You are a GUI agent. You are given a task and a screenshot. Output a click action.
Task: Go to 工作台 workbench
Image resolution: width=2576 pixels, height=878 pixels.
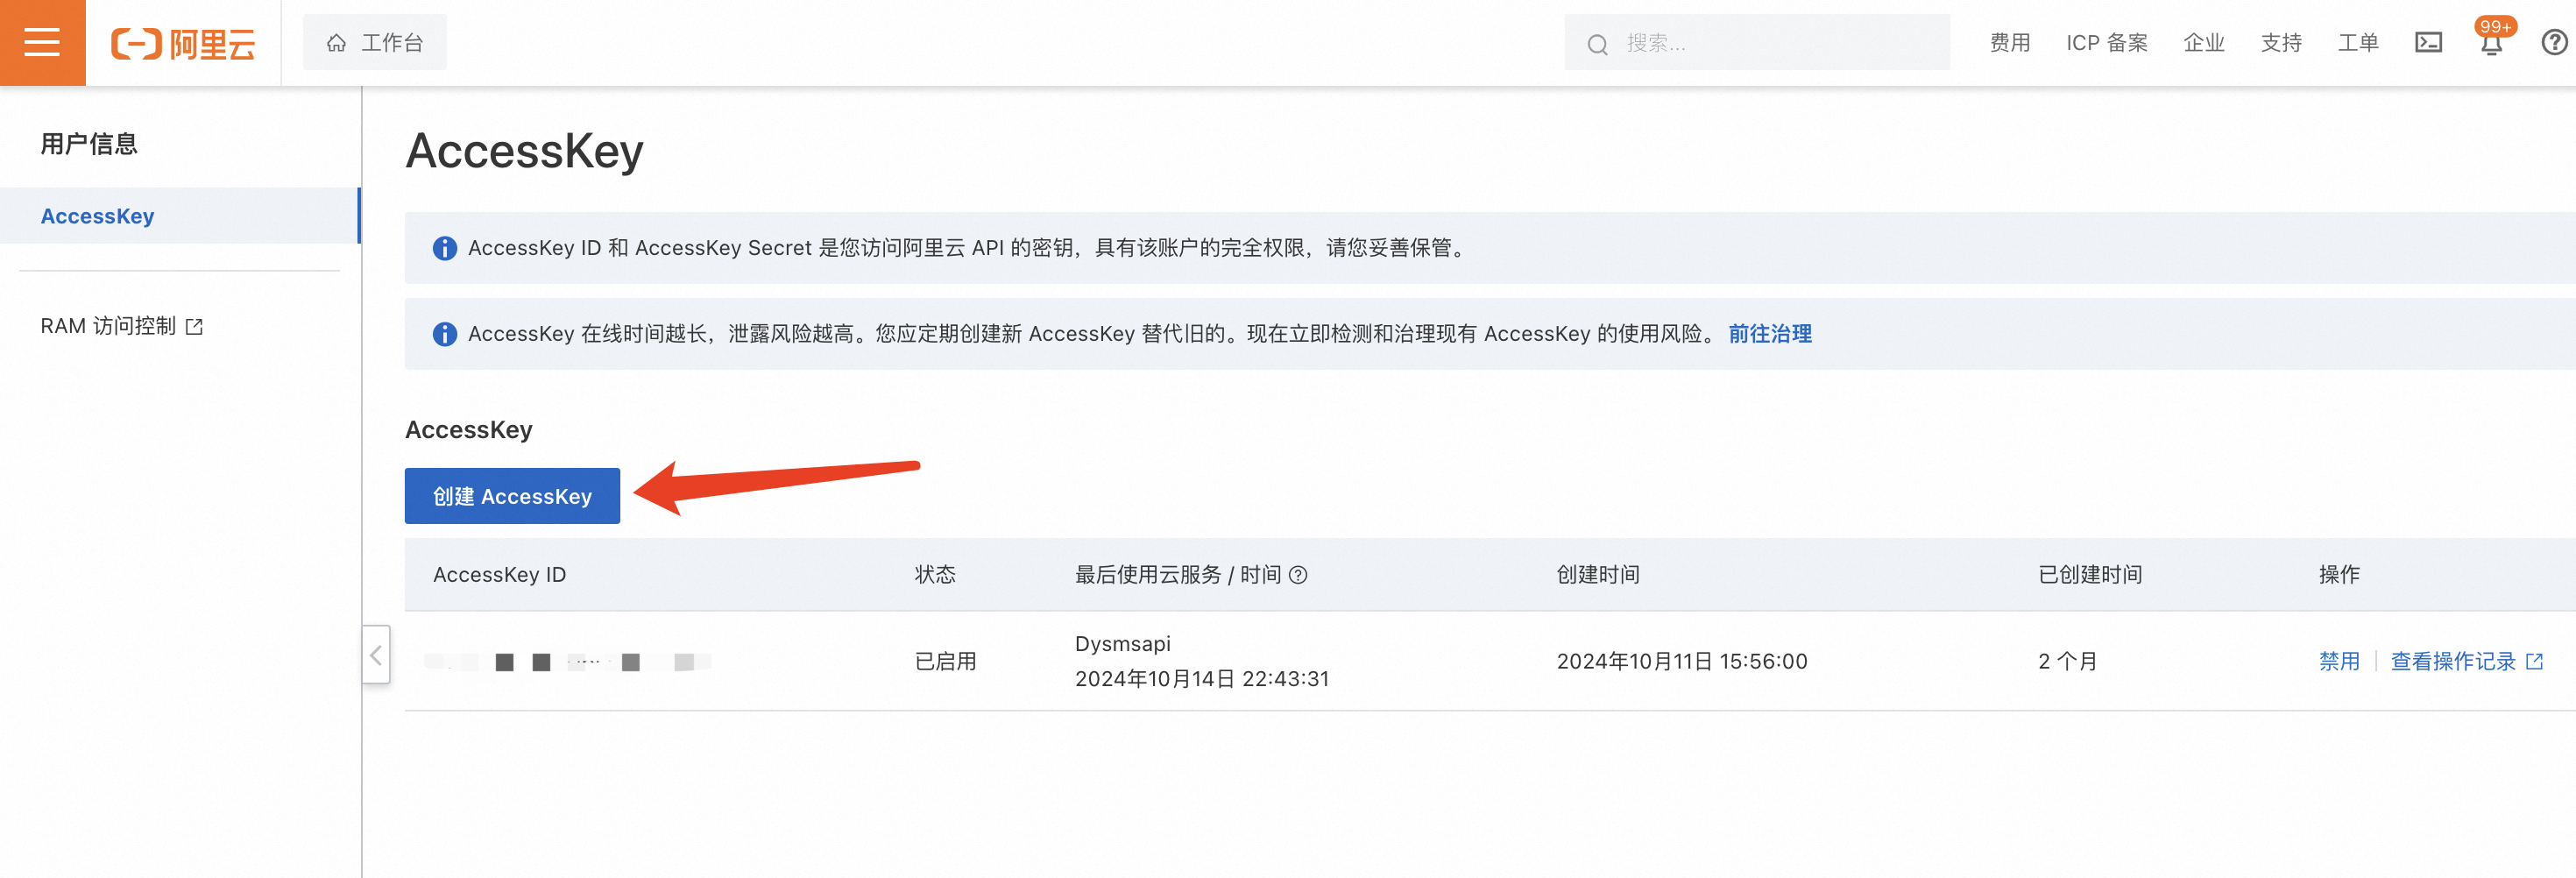click(x=375, y=43)
